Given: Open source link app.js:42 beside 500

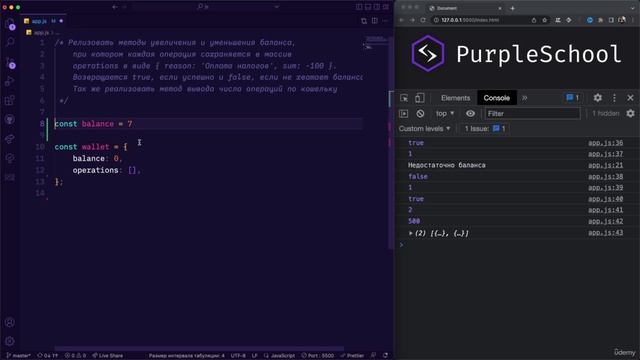Looking at the screenshot, I should pyautogui.click(x=605, y=221).
